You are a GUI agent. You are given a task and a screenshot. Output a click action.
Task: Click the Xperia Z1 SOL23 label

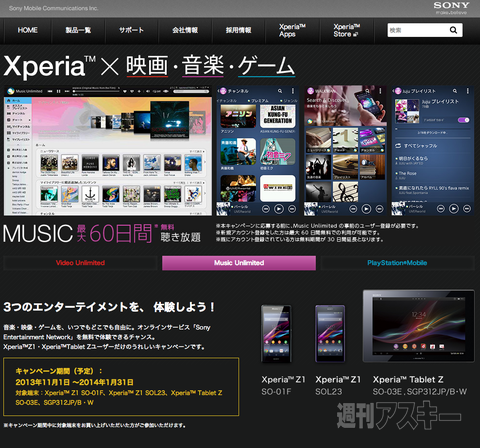[338, 385]
